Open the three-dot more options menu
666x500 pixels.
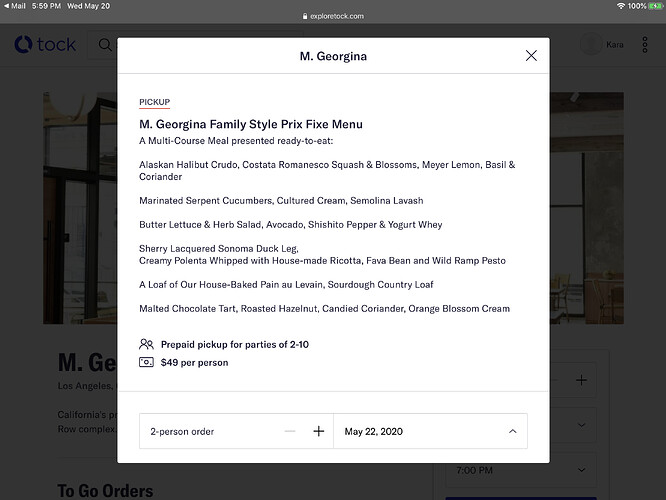pyautogui.click(x=645, y=45)
